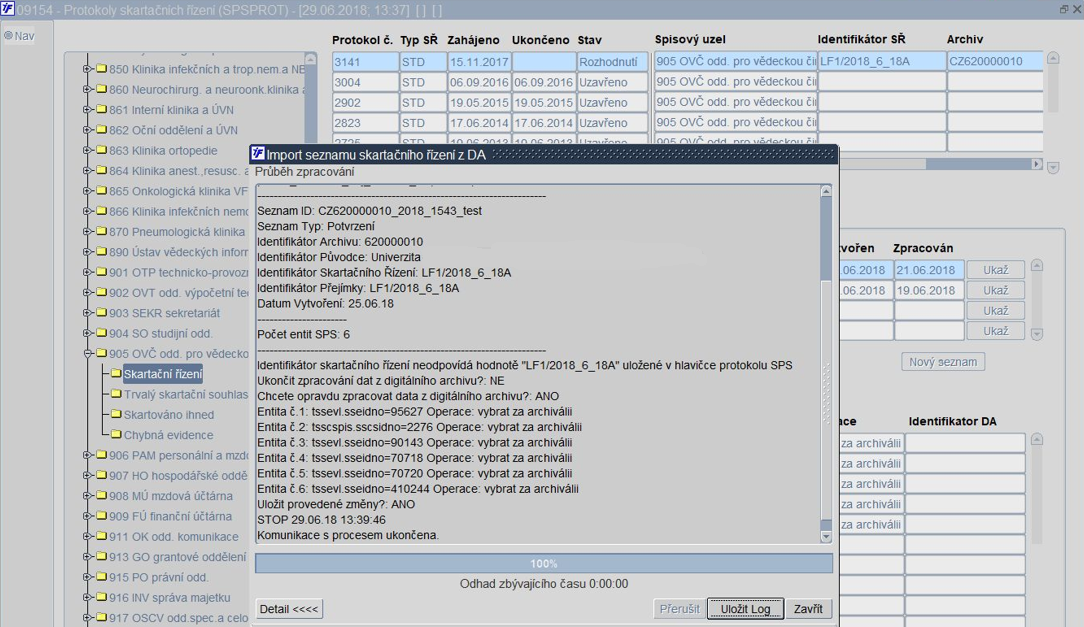Image resolution: width=1084 pixels, height=627 pixels.
Task: Click folder icon of 915 PO právní odd.
Action: click(x=101, y=577)
